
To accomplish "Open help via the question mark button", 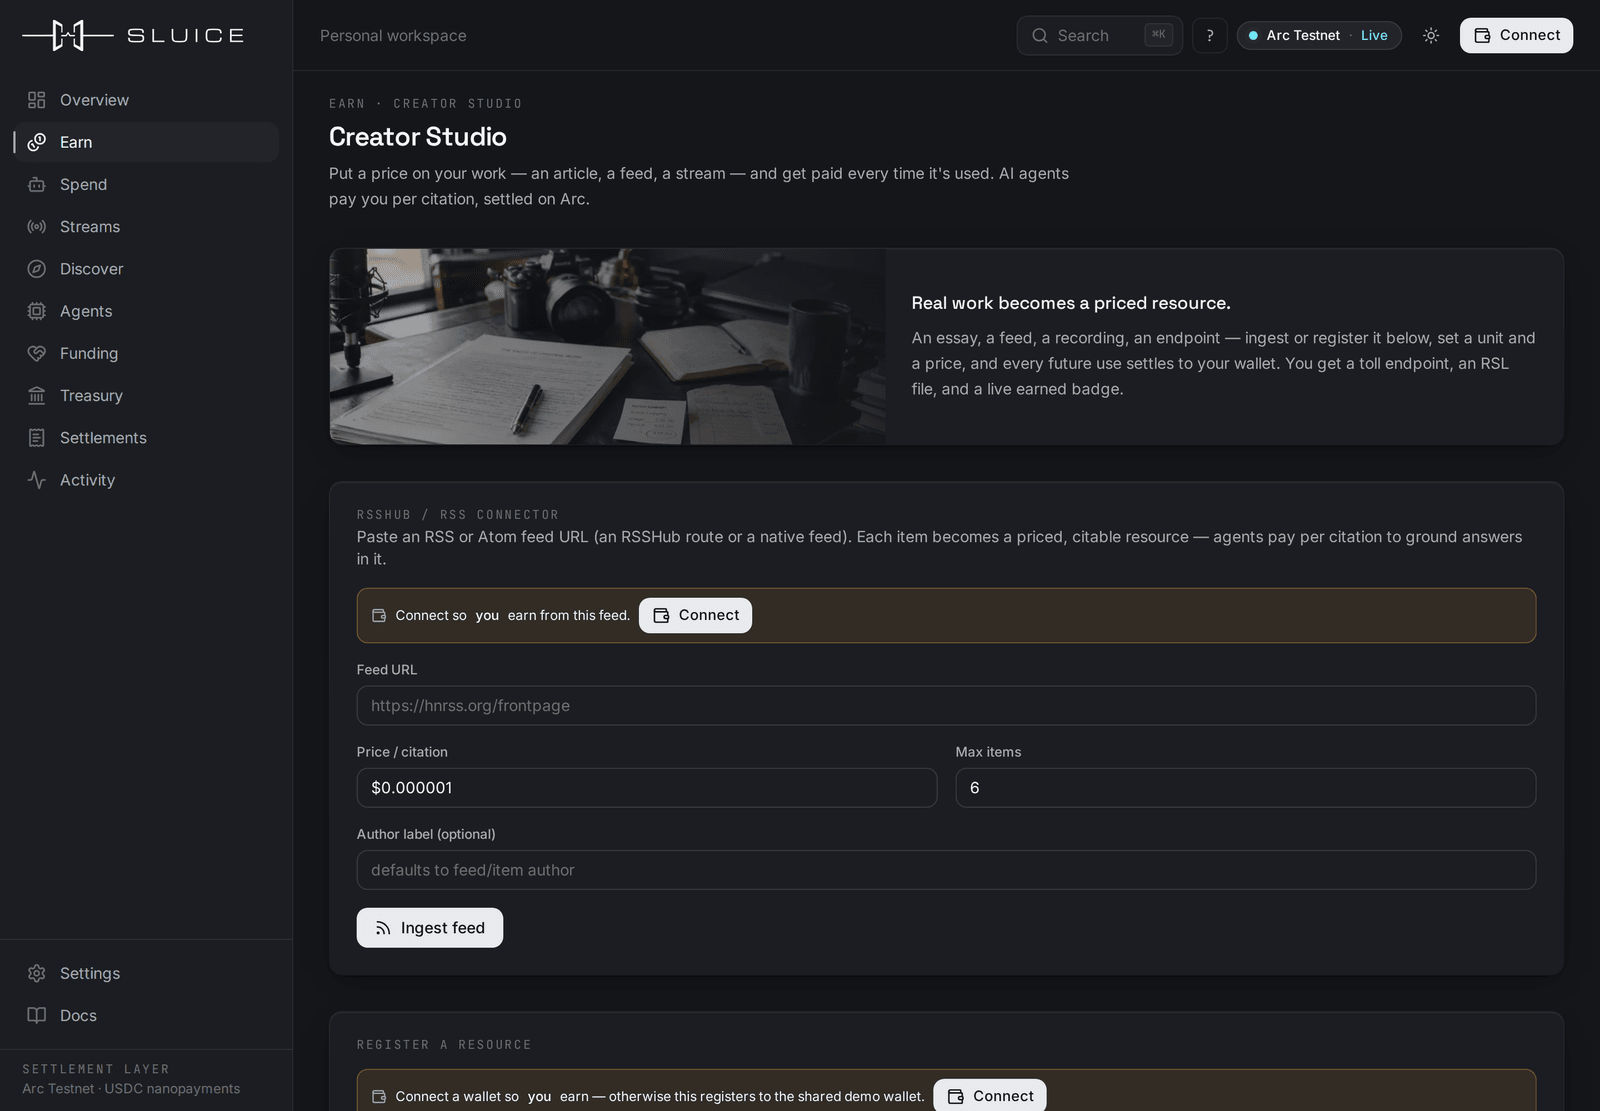I will coord(1210,35).
